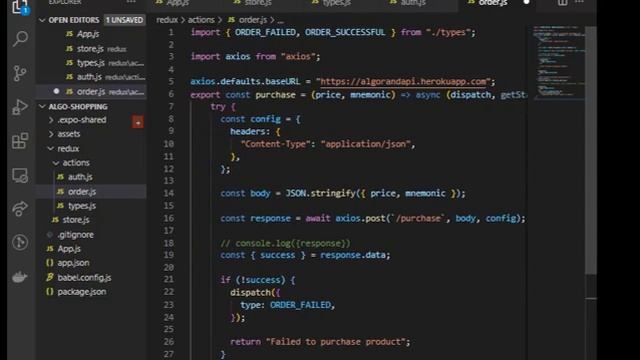Click the code minimap overview
This screenshot has width=640, height=360.
[558, 62]
